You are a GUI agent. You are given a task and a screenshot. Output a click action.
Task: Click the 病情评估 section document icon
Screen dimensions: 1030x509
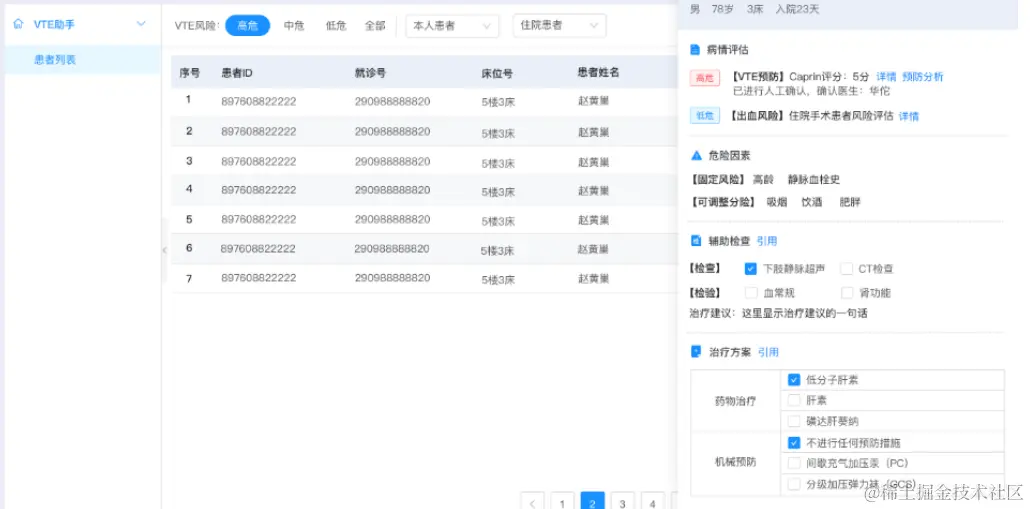pyautogui.click(x=695, y=49)
